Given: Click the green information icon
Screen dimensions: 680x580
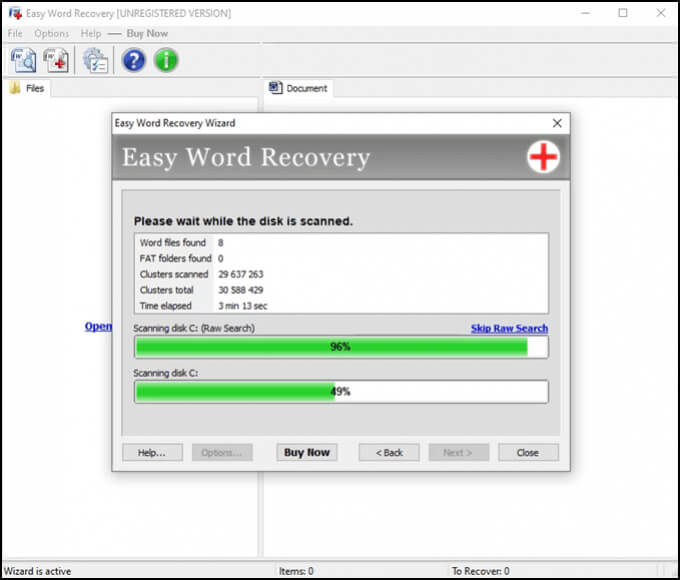Looking at the screenshot, I should click(x=165, y=60).
